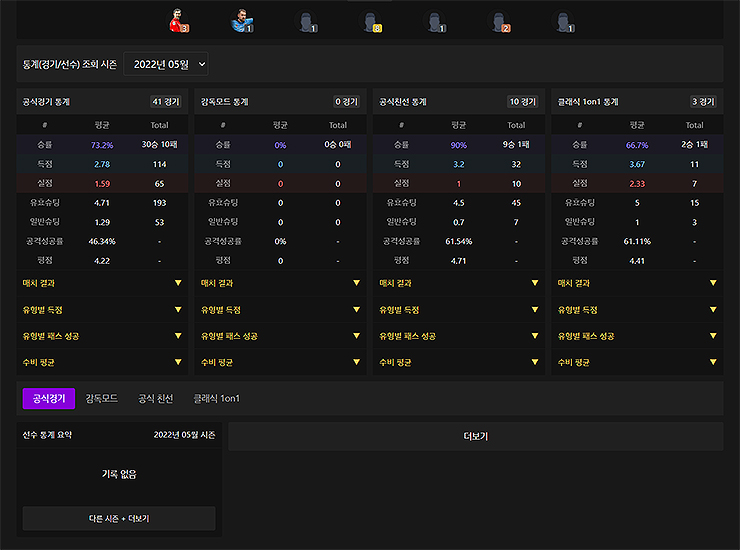The width and height of the screenshot is (740, 550).
Task: Click the 66.7% win rate value
Action: pyautogui.click(x=637, y=145)
